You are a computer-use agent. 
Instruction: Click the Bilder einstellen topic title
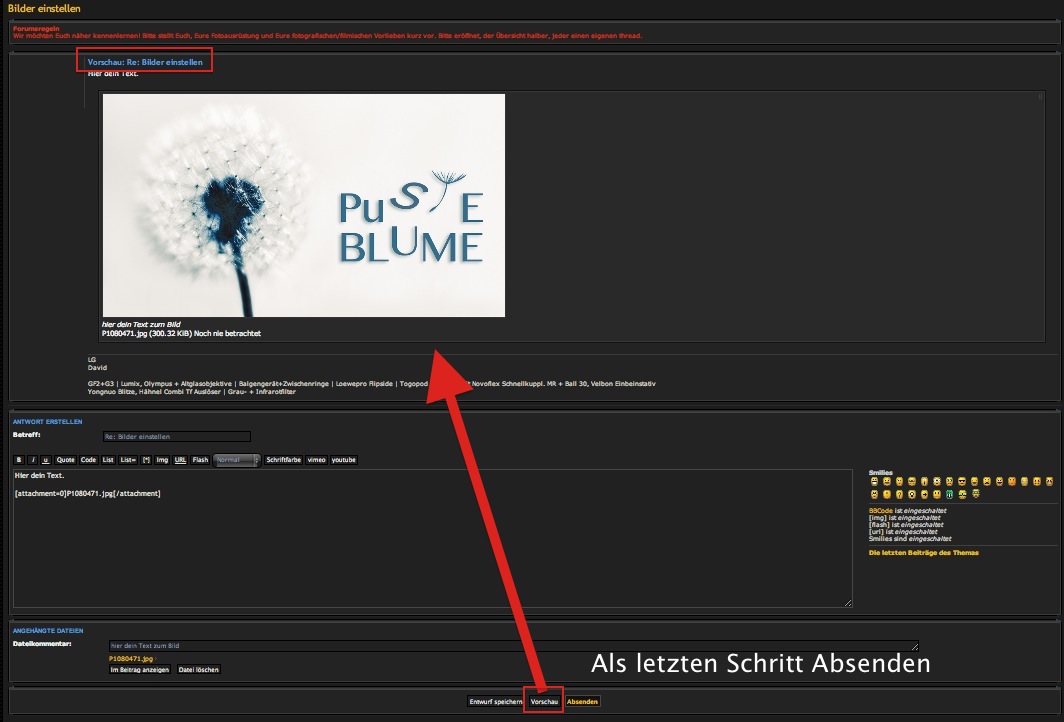(44, 9)
